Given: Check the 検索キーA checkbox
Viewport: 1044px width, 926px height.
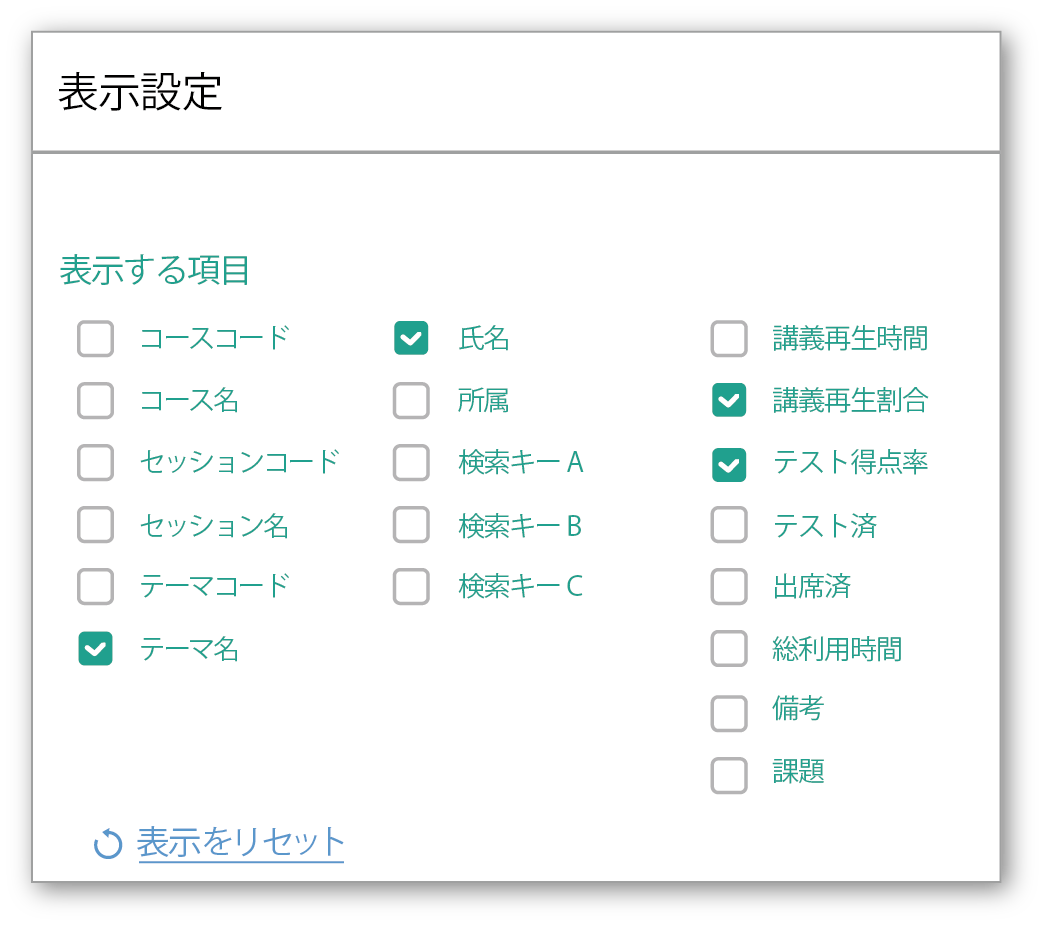Looking at the screenshot, I should tap(411, 463).
